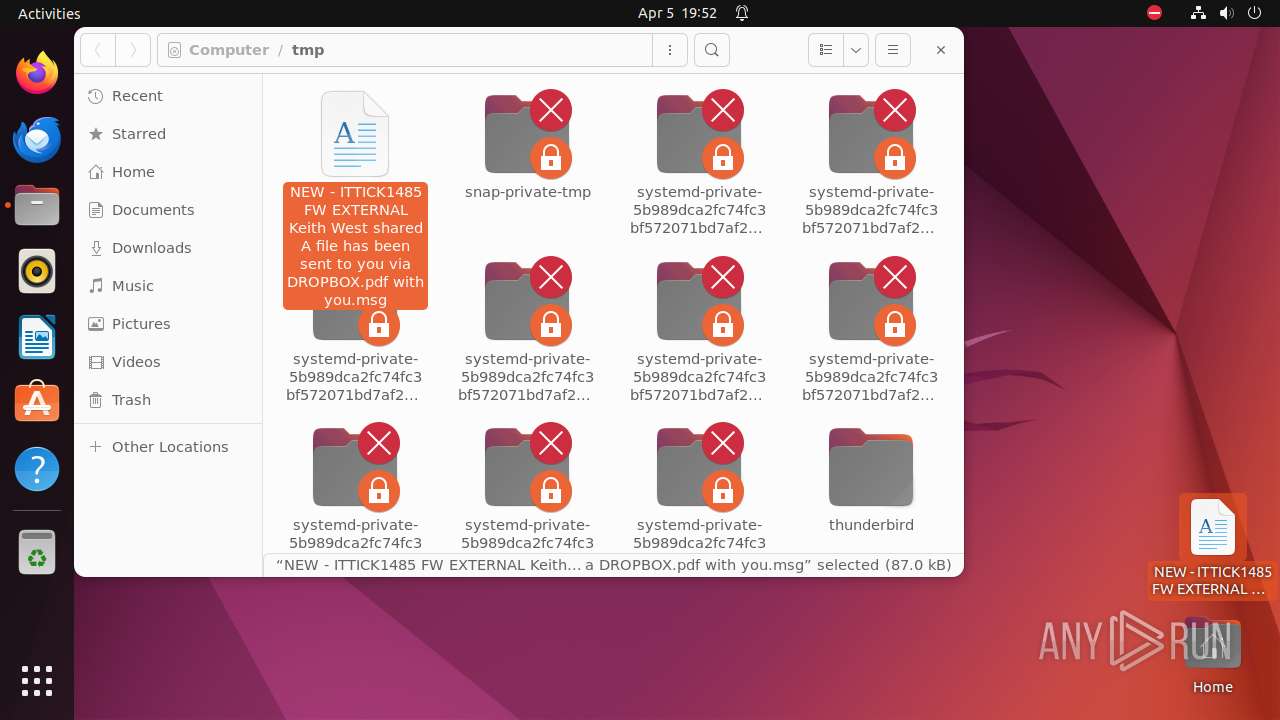Image resolution: width=1280 pixels, height=720 pixels.
Task: Open Music in the sidebar
Action: tap(168, 286)
